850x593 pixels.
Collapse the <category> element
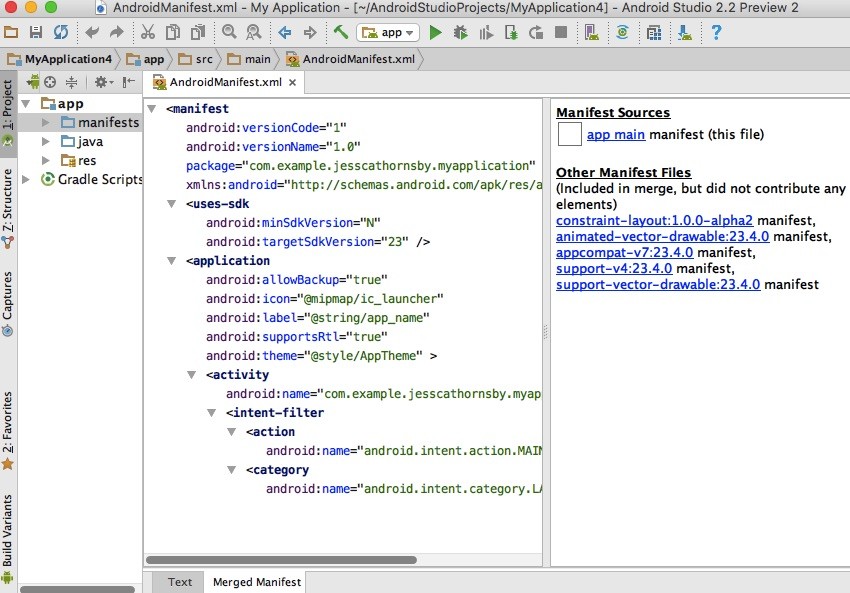[231, 470]
